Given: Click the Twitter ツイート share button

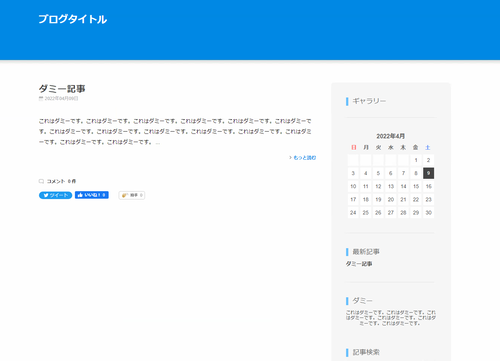Looking at the screenshot, I should point(55,195).
